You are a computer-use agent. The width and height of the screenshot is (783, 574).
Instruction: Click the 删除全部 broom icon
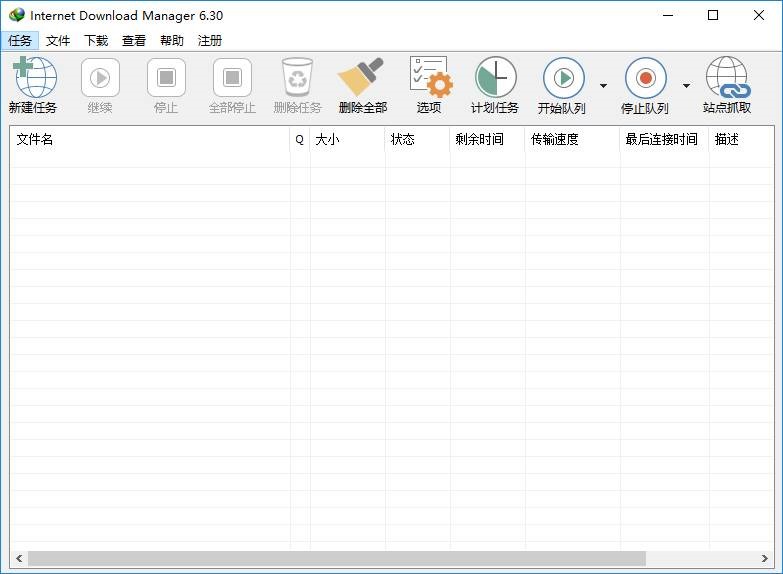[362, 77]
